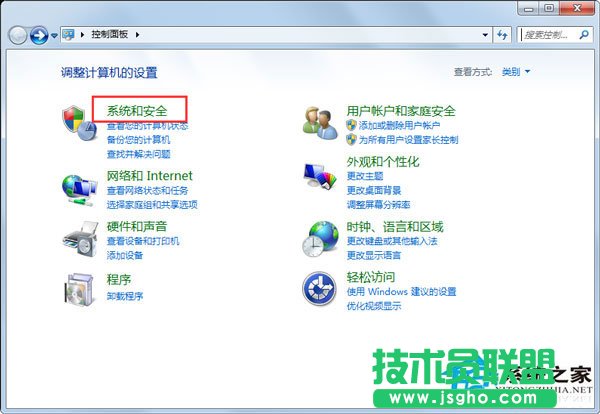
Task: Open 时钟、语言和区域 category
Action: coord(395,227)
